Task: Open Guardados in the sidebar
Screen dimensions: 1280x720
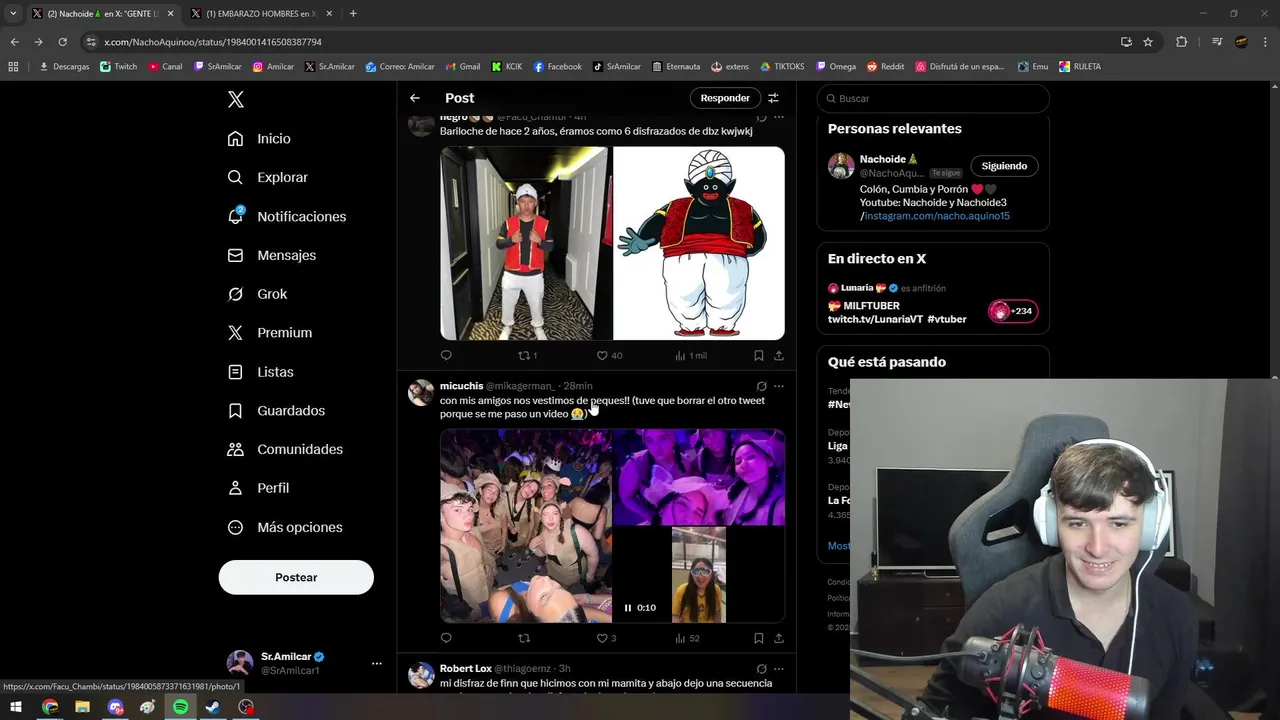Action: tap(275, 411)
